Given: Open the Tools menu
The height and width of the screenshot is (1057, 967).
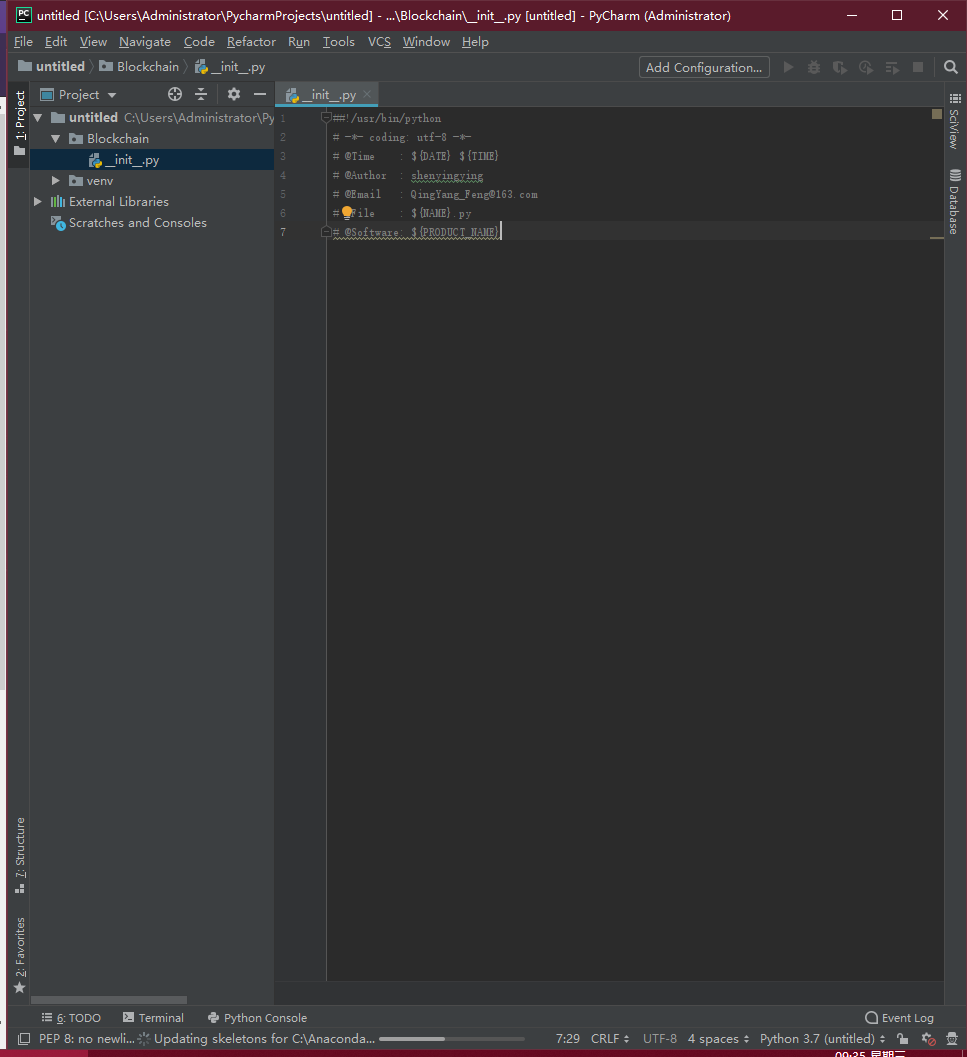Looking at the screenshot, I should pyautogui.click(x=339, y=42).
